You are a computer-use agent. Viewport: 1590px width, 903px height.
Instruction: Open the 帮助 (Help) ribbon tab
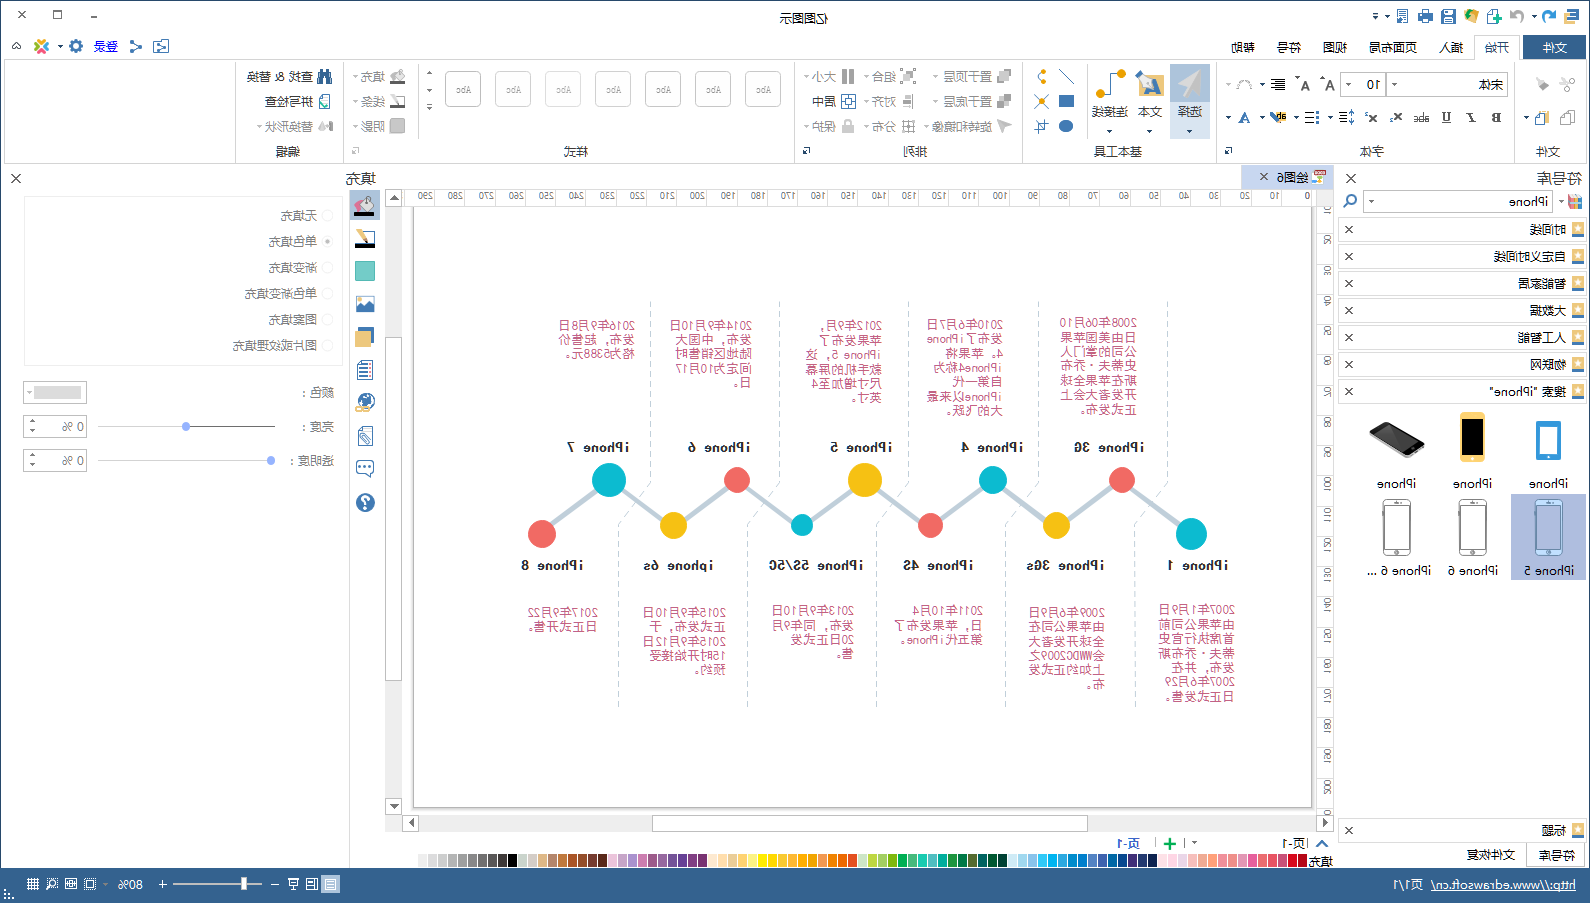(1243, 47)
